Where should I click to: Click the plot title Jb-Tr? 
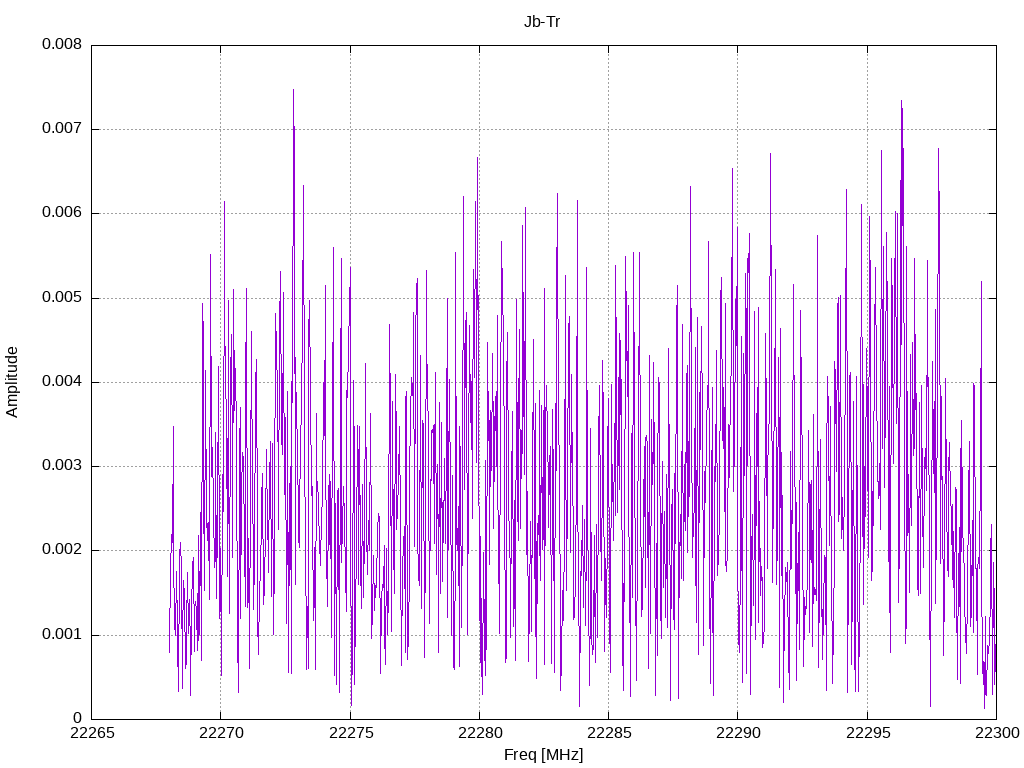542,22
